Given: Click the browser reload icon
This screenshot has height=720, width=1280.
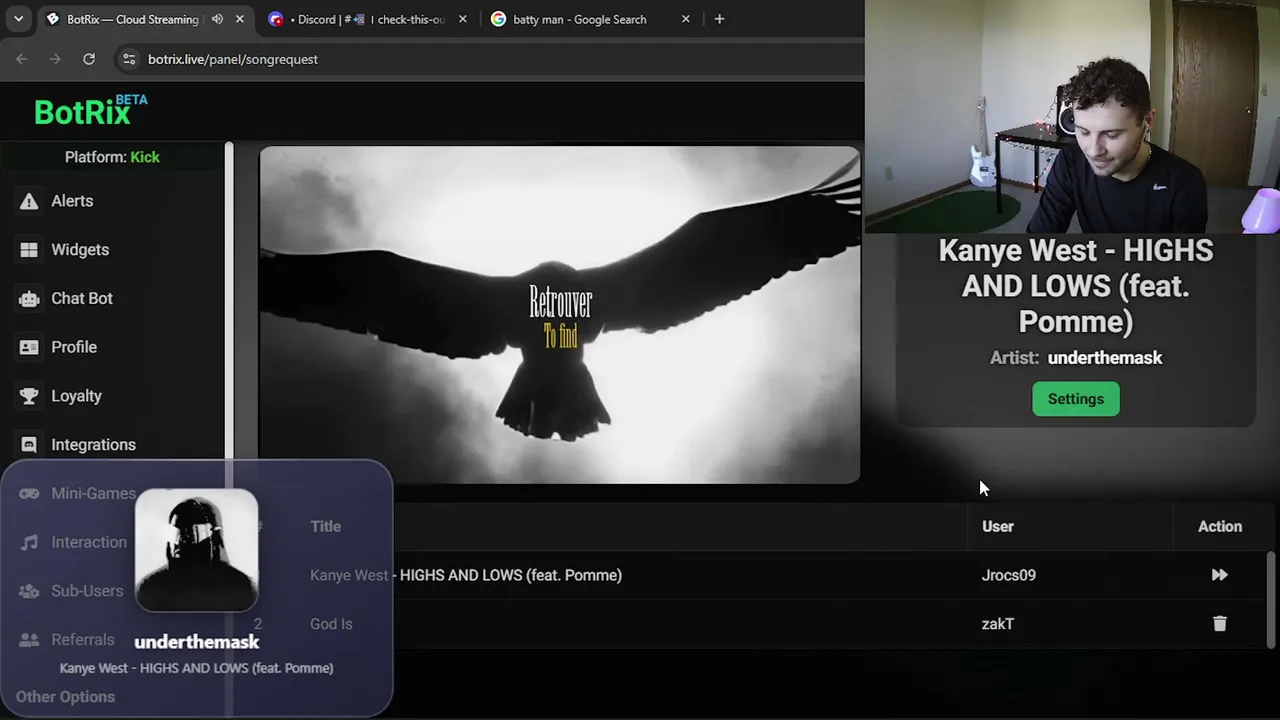Looking at the screenshot, I should tap(89, 59).
